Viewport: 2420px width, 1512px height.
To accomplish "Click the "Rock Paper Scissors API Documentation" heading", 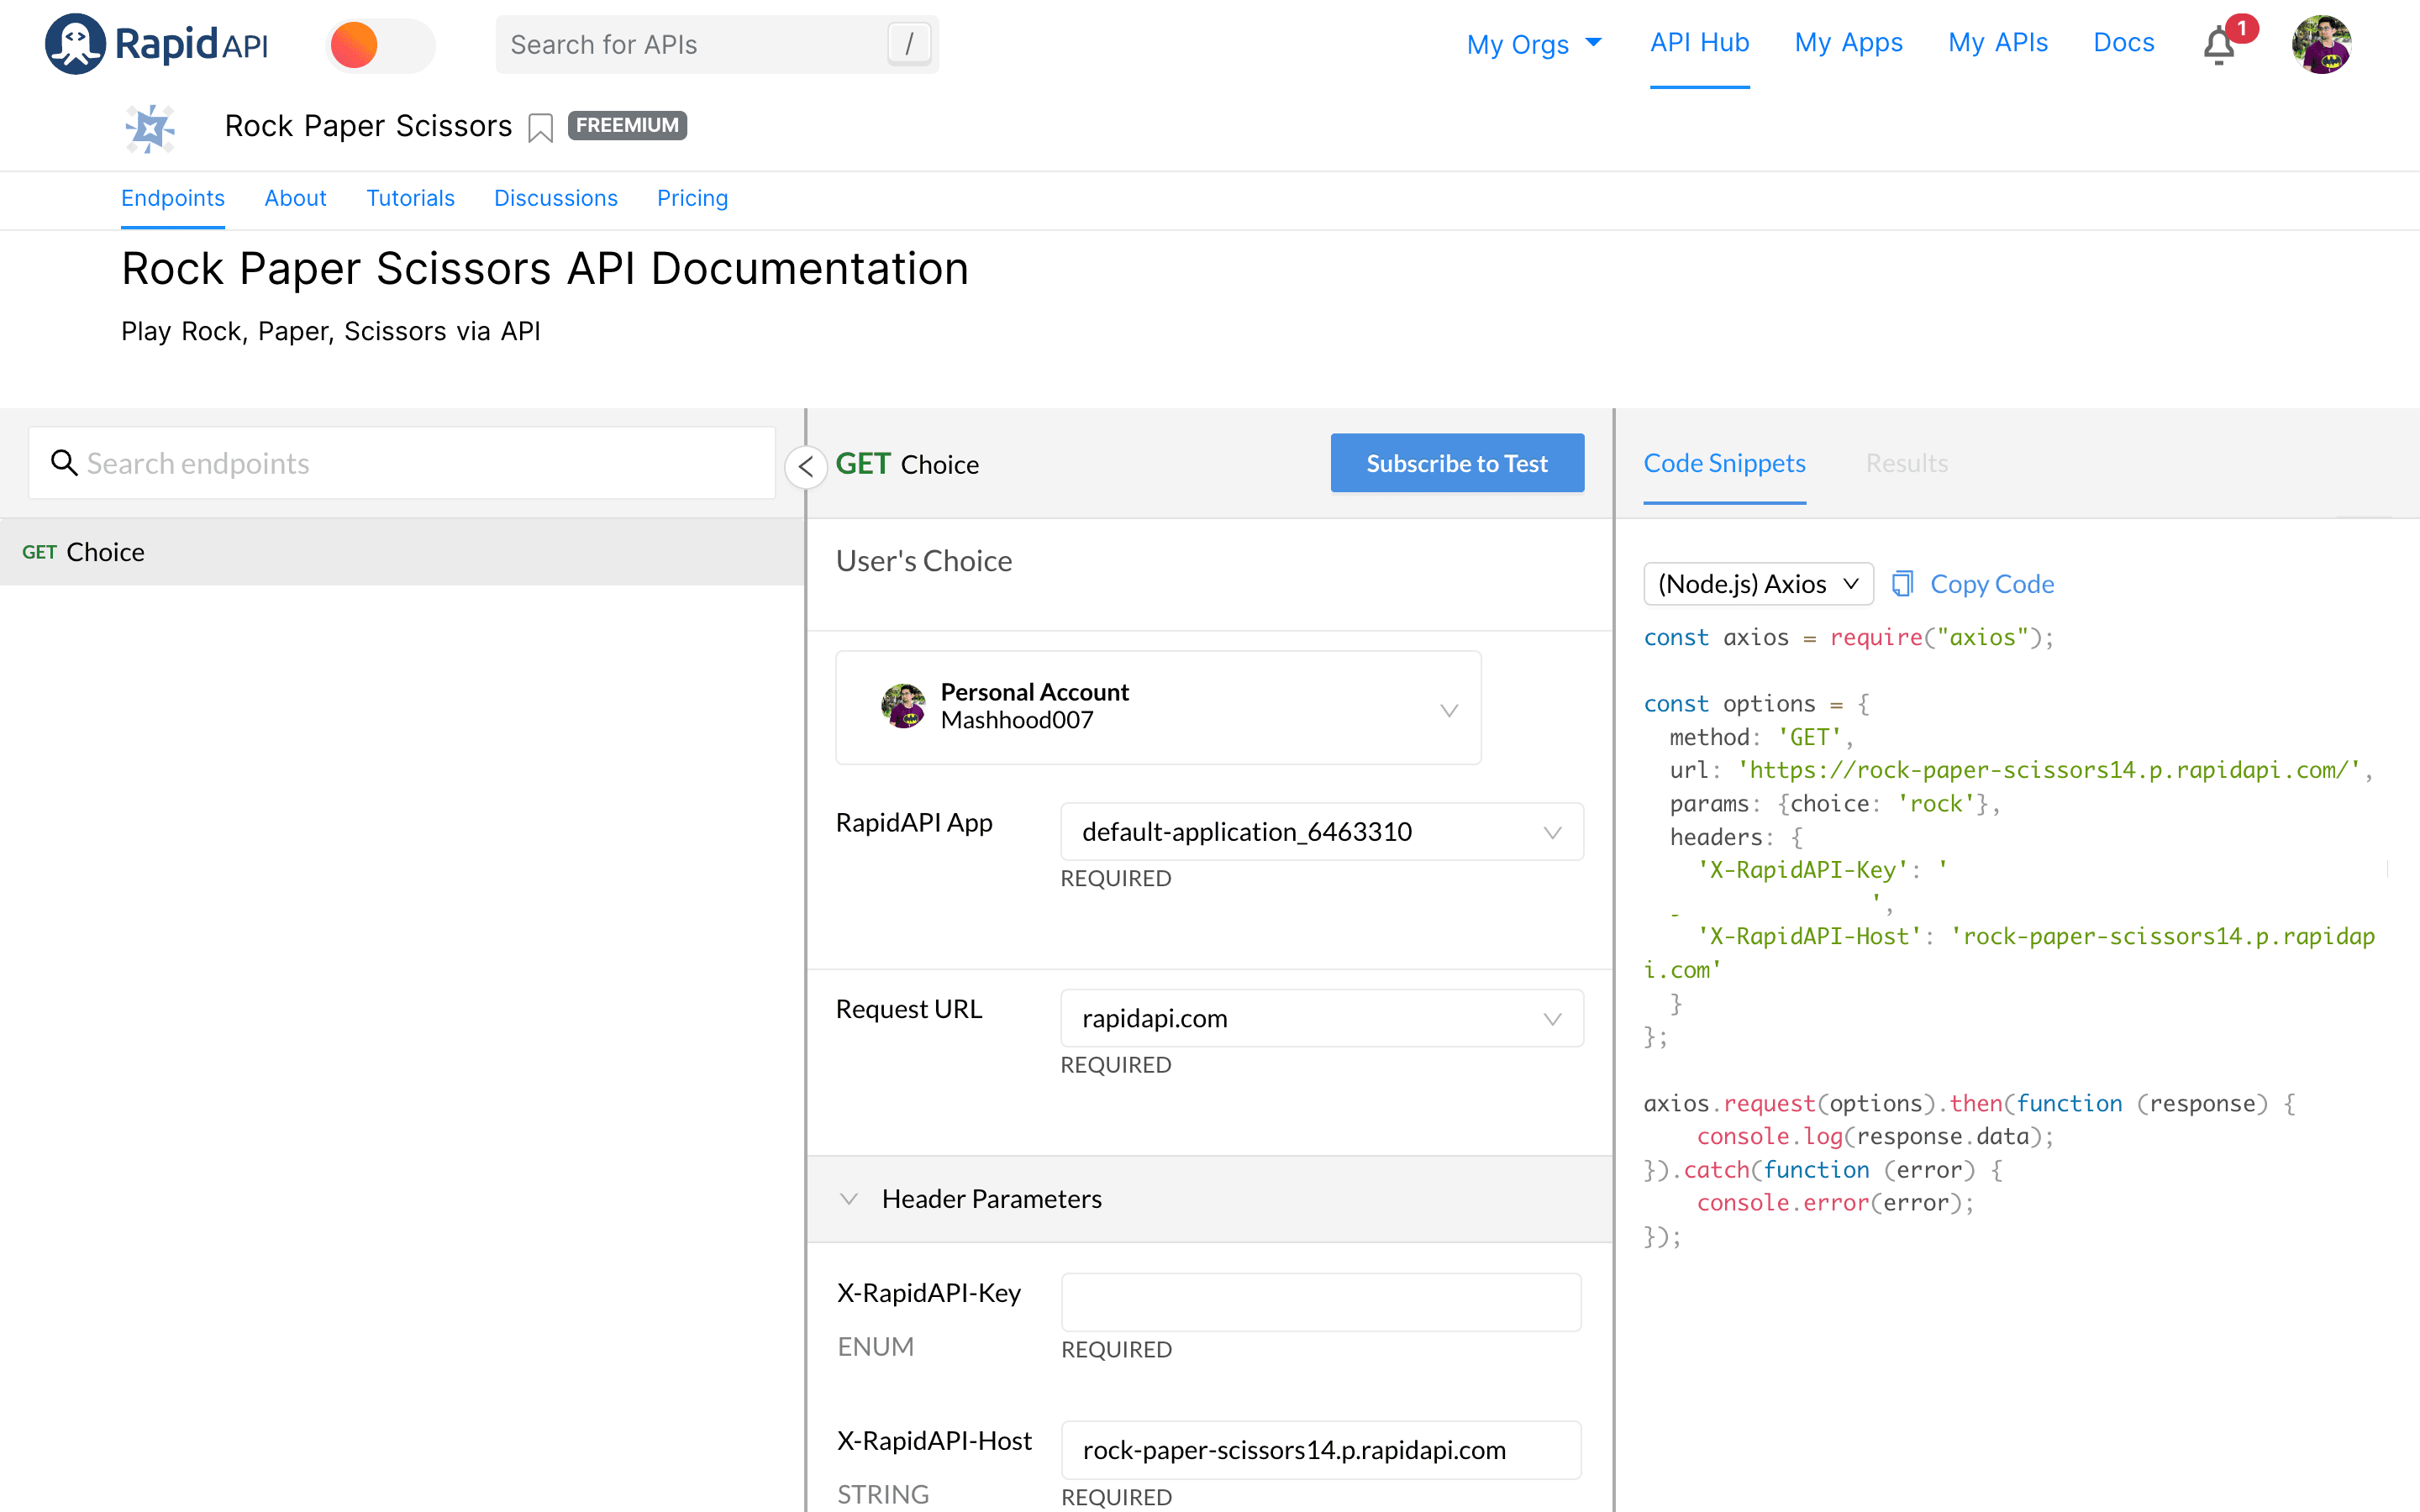I will point(545,268).
